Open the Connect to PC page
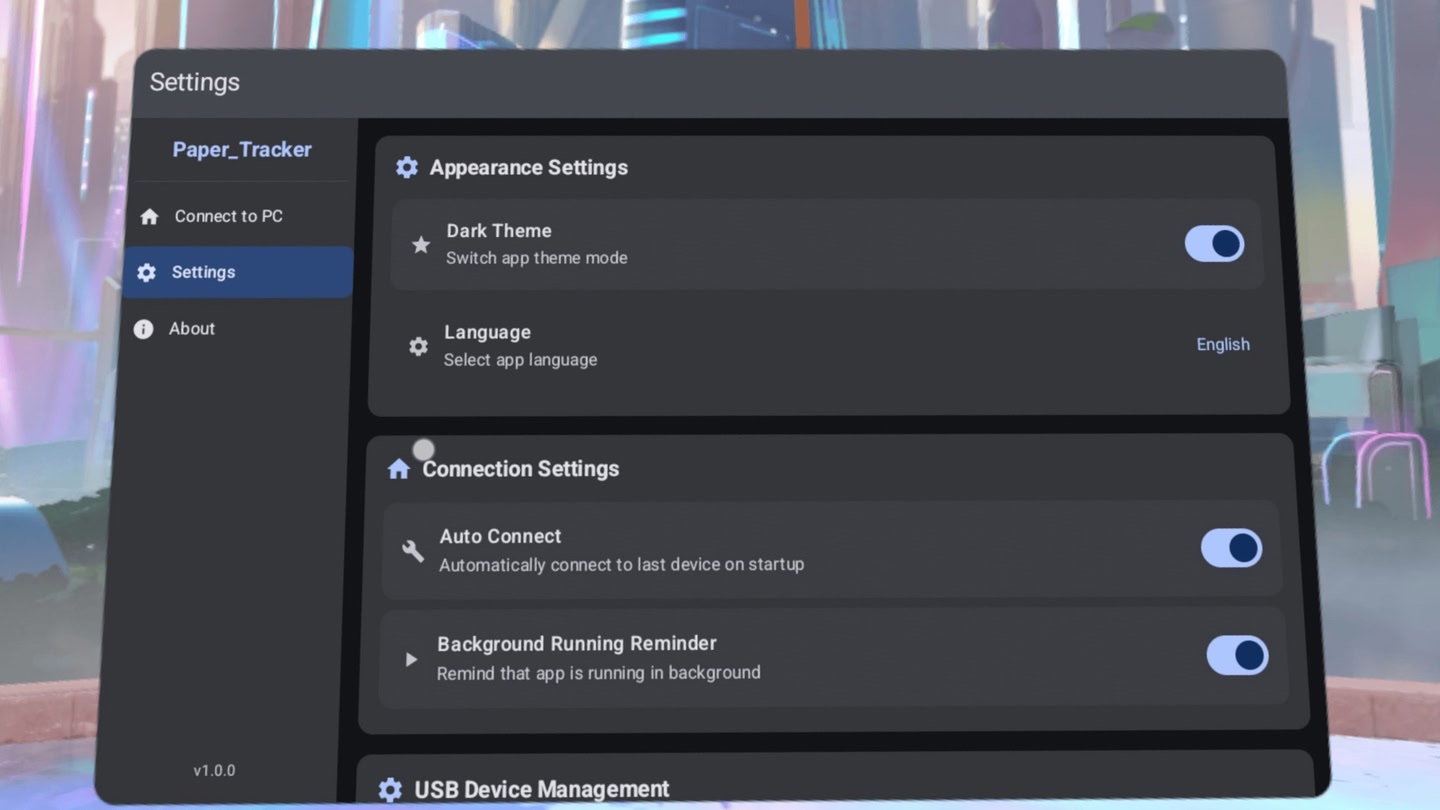This screenshot has height=810, width=1440. 228,216
